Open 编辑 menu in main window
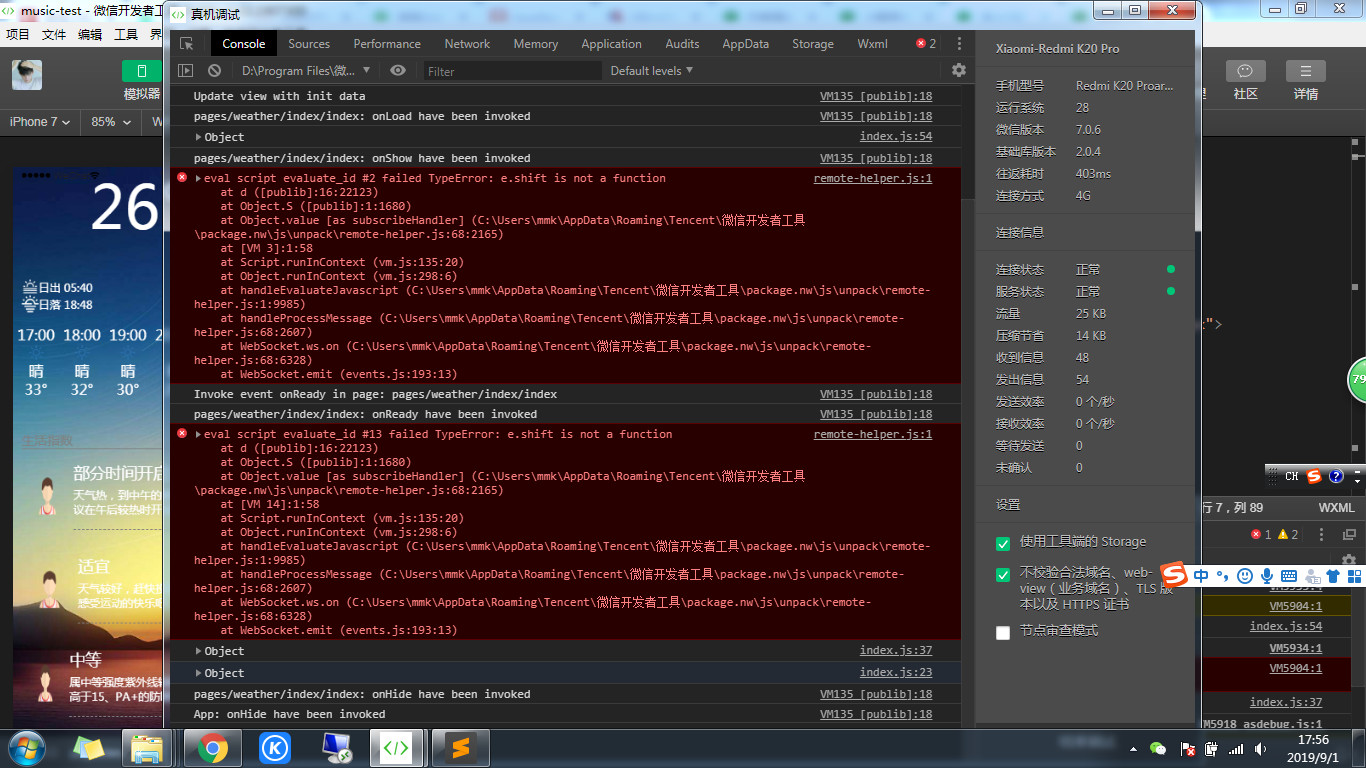 tap(90, 34)
